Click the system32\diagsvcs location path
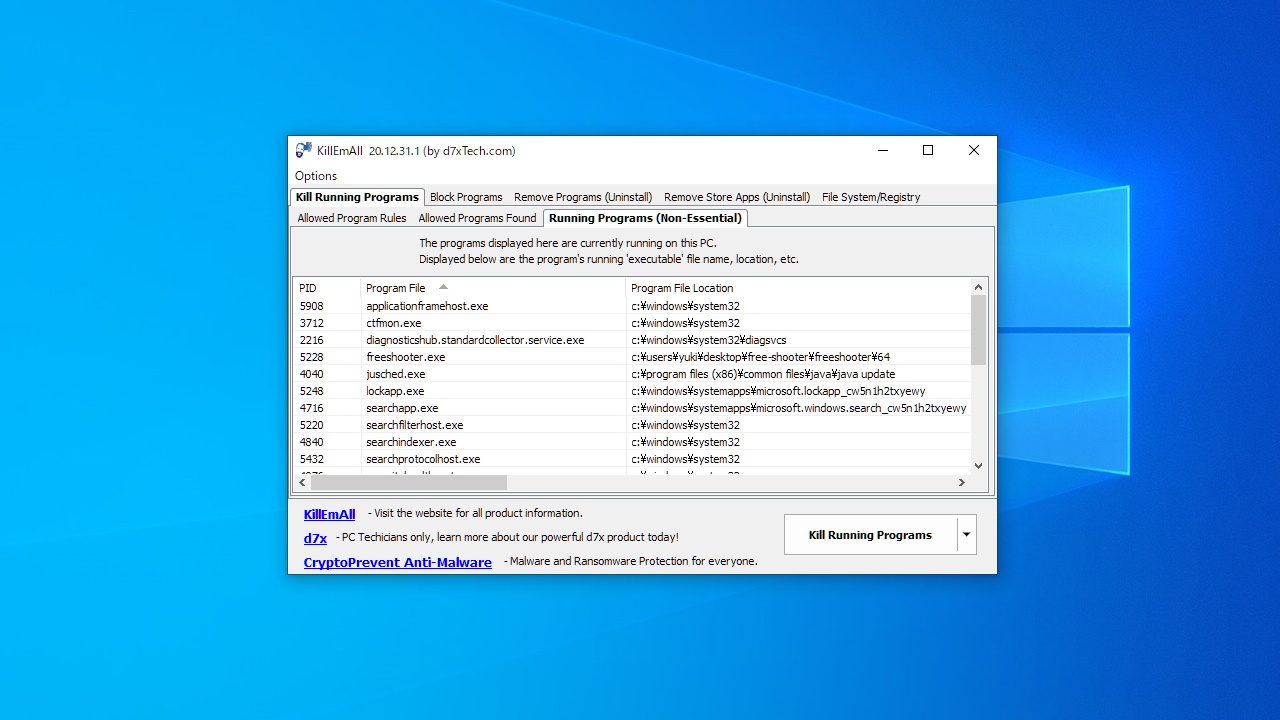This screenshot has width=1280, height=720. tap(708, 340)
